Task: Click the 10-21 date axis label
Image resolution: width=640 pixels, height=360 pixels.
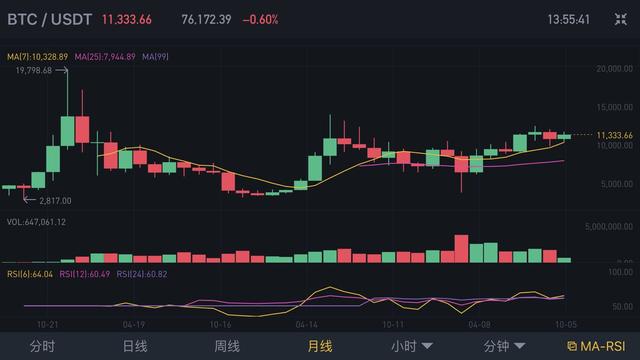Action: (x=47, y=325)
